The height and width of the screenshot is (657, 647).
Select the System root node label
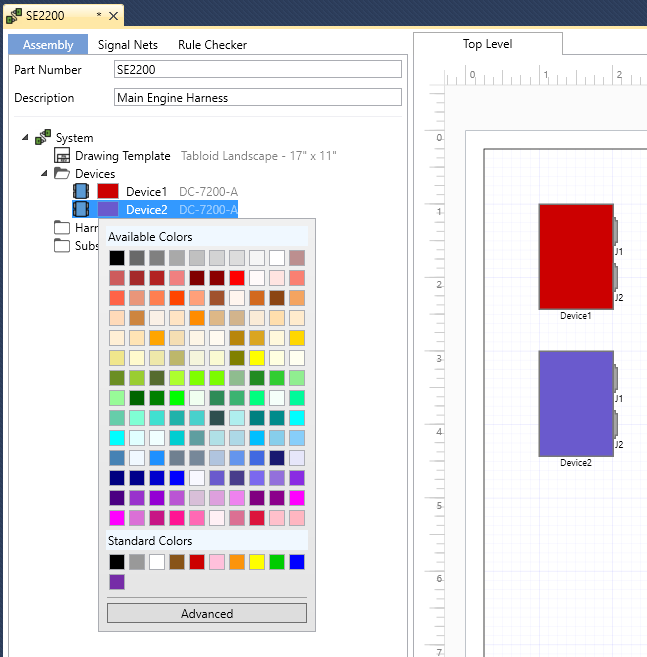(x=75, y=138)
